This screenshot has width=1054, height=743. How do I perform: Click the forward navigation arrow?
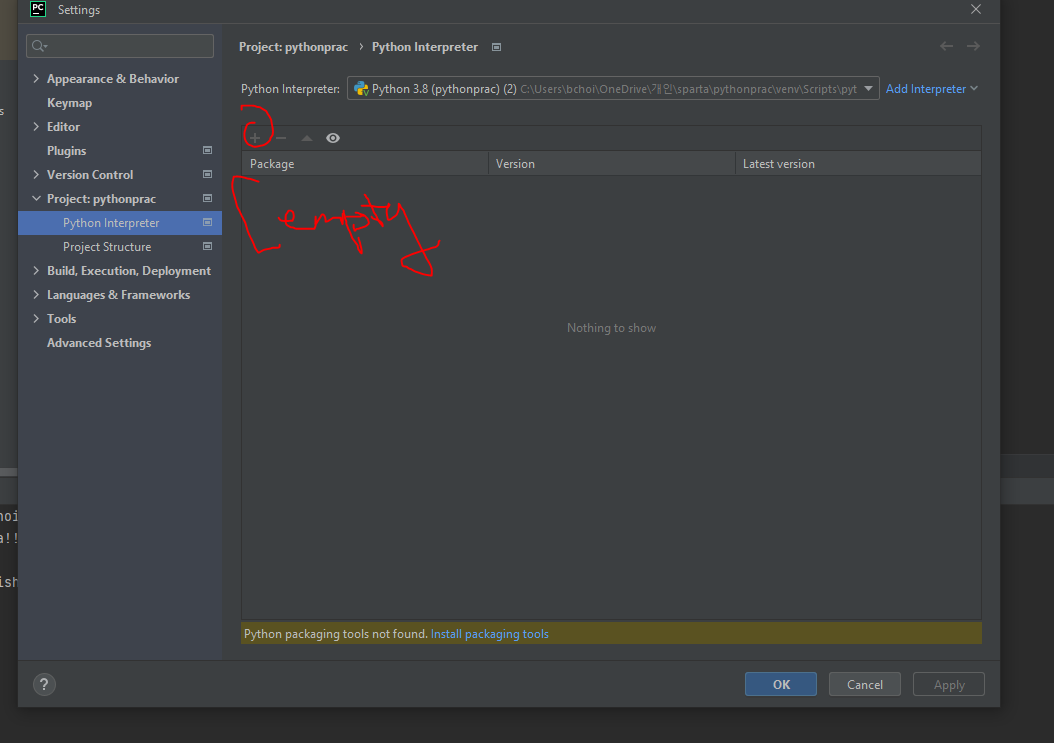[973, 46]
